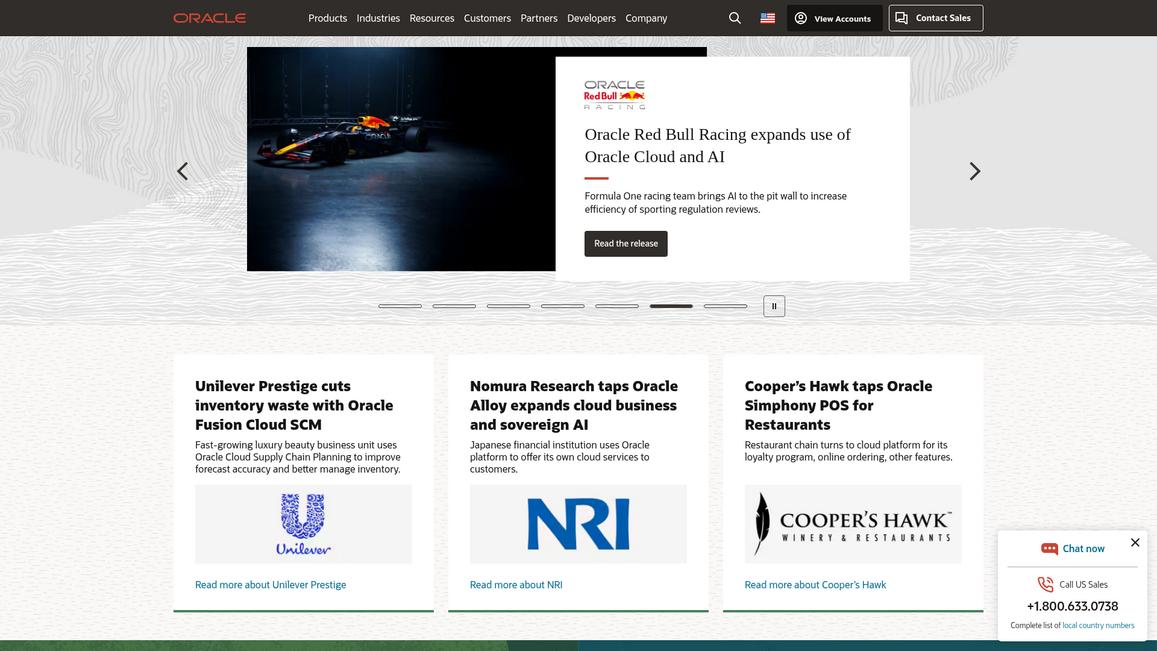Open the Products menu
Screen dimensions: 1157x651
tap(328, 18)
